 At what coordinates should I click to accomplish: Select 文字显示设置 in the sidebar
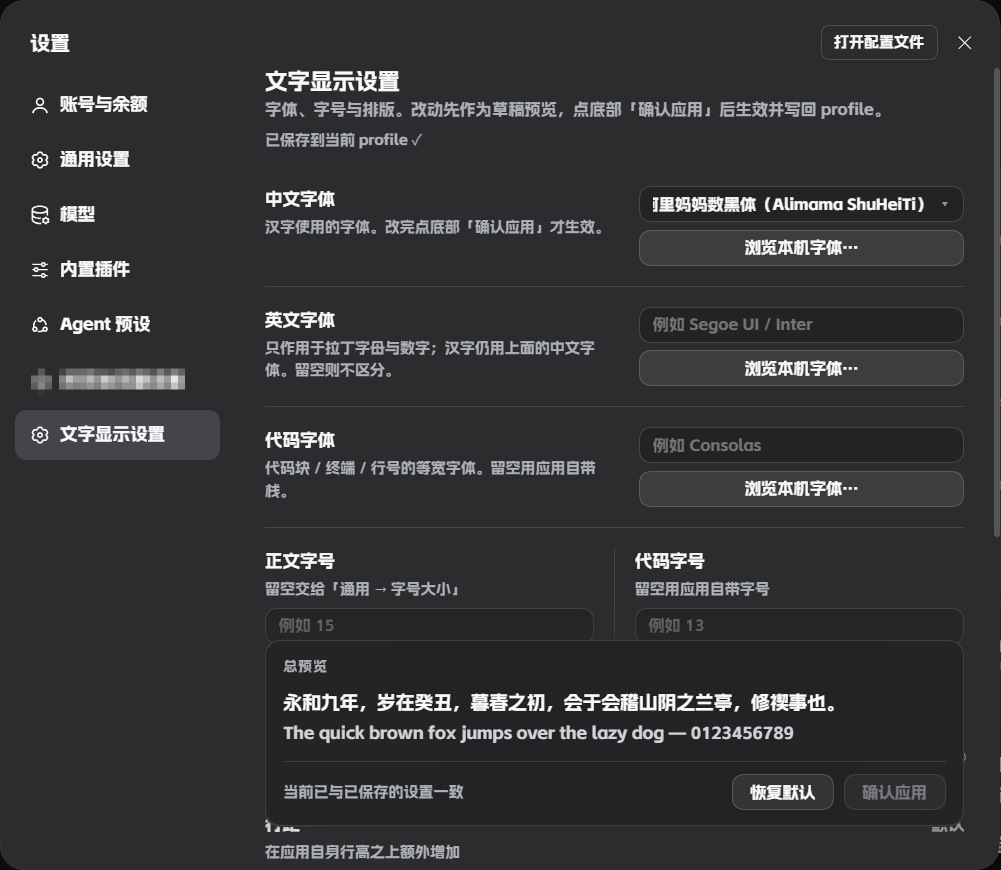(117, 435)
